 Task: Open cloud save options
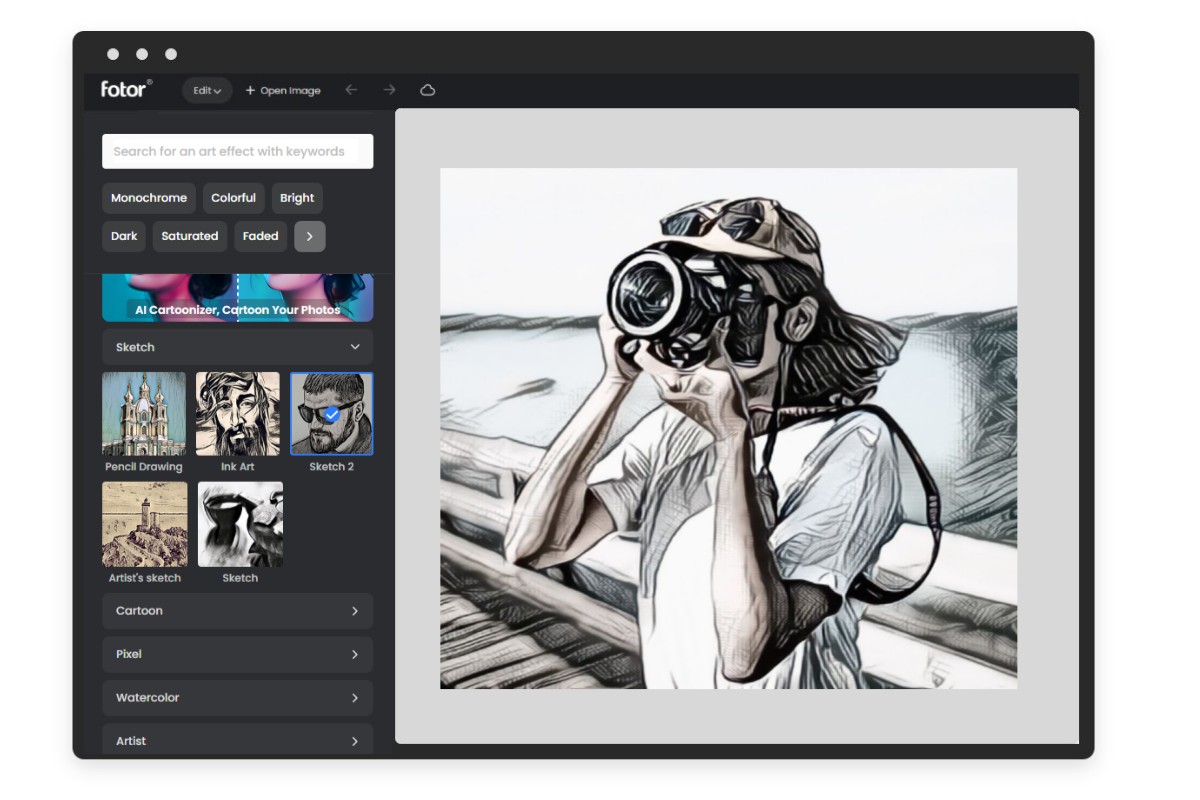427,90
